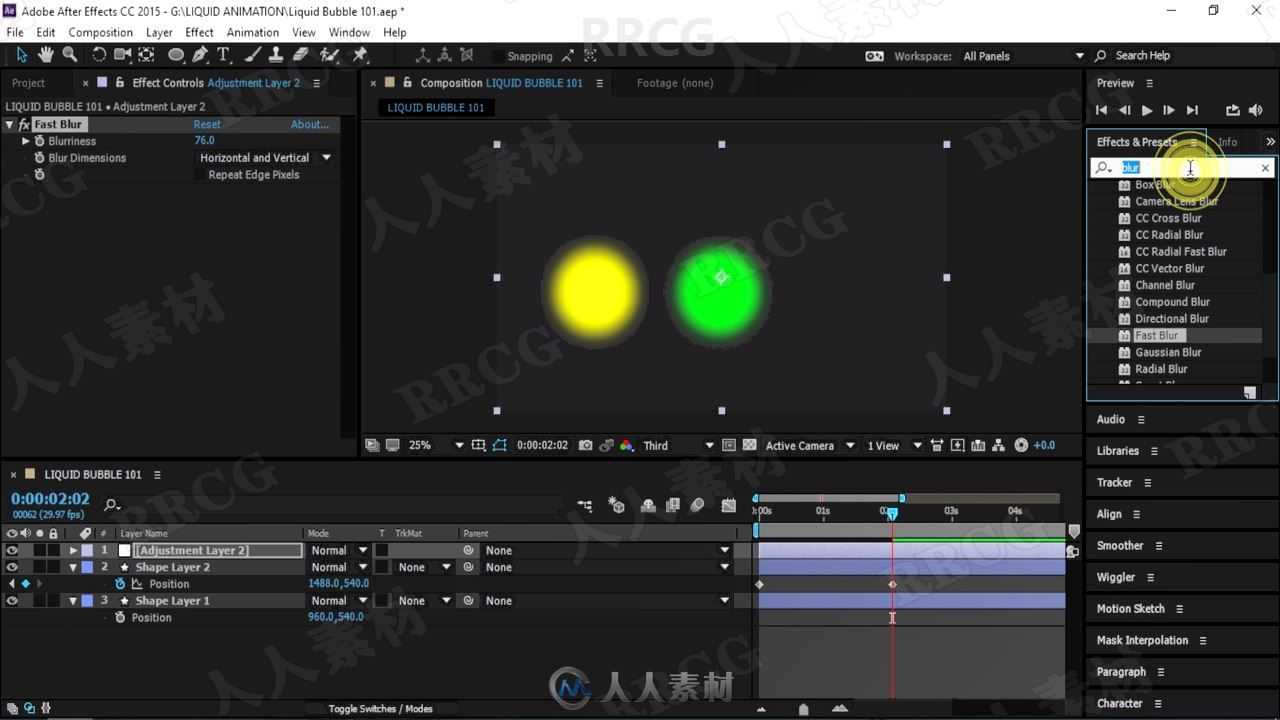
Task: Open the channel and color management icon
Action: click(x=627, y=445)
